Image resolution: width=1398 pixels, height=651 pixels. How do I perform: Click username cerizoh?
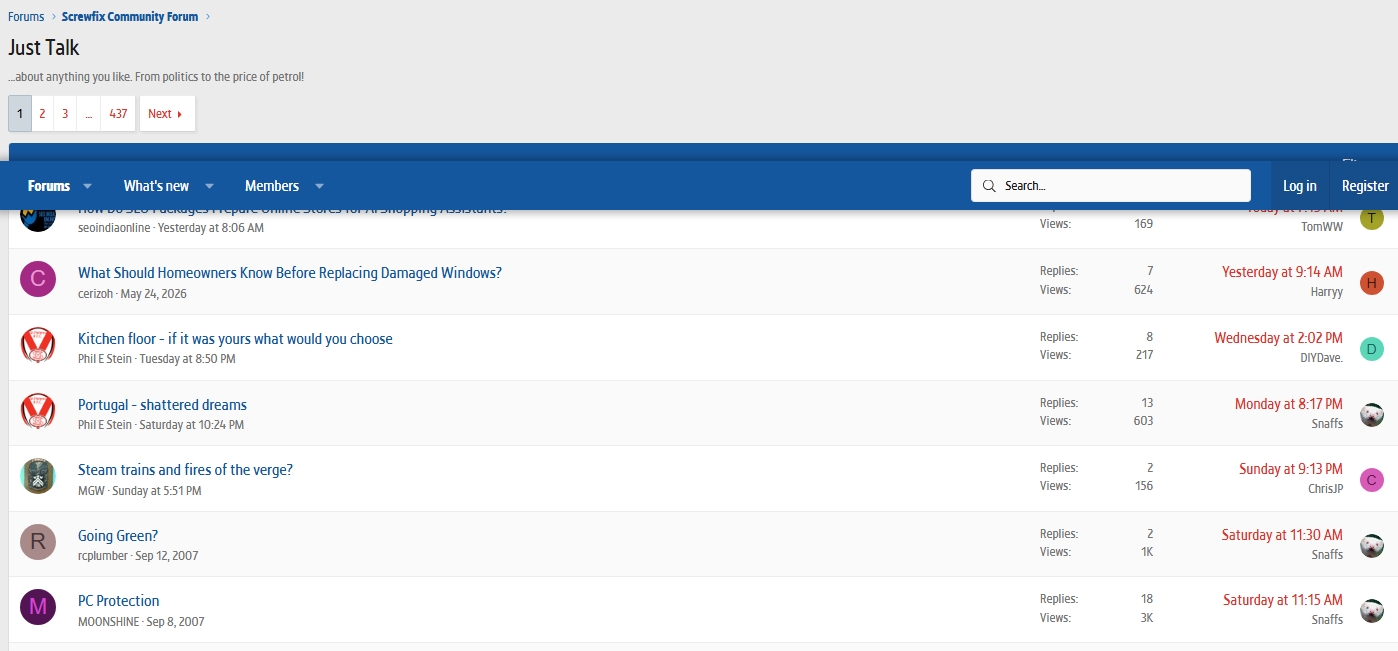click(x=96, y=294)
